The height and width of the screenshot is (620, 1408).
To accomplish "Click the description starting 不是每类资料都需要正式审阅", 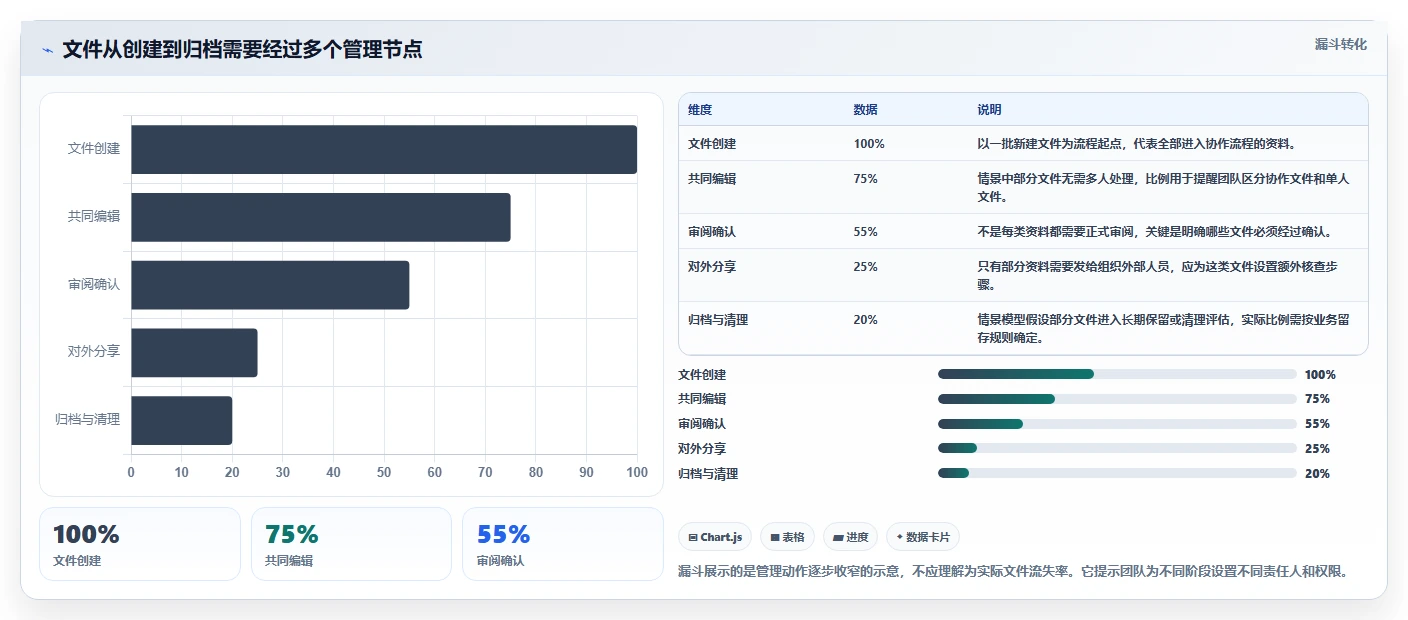I will (1155, 232).
